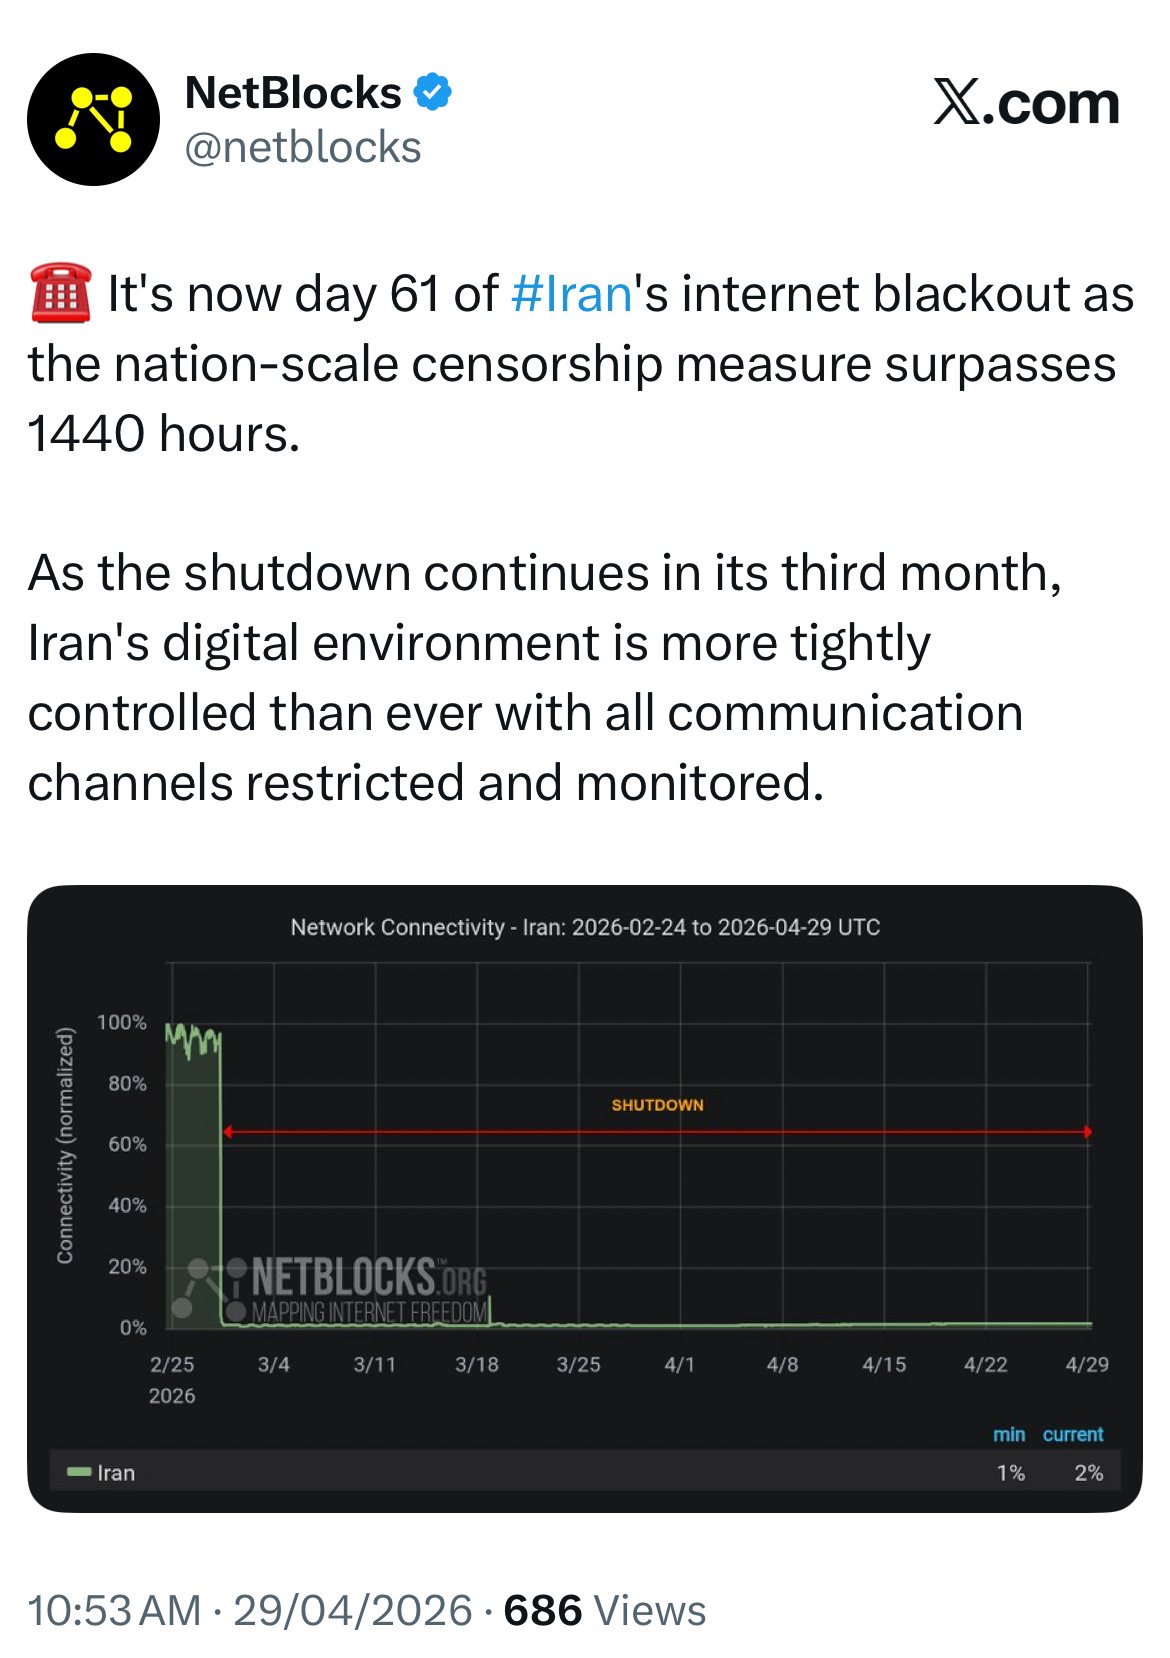This screenshot has height=1658, width=1170.
Task: Click the Network Connectivity chart title
Action: (585, 927)
